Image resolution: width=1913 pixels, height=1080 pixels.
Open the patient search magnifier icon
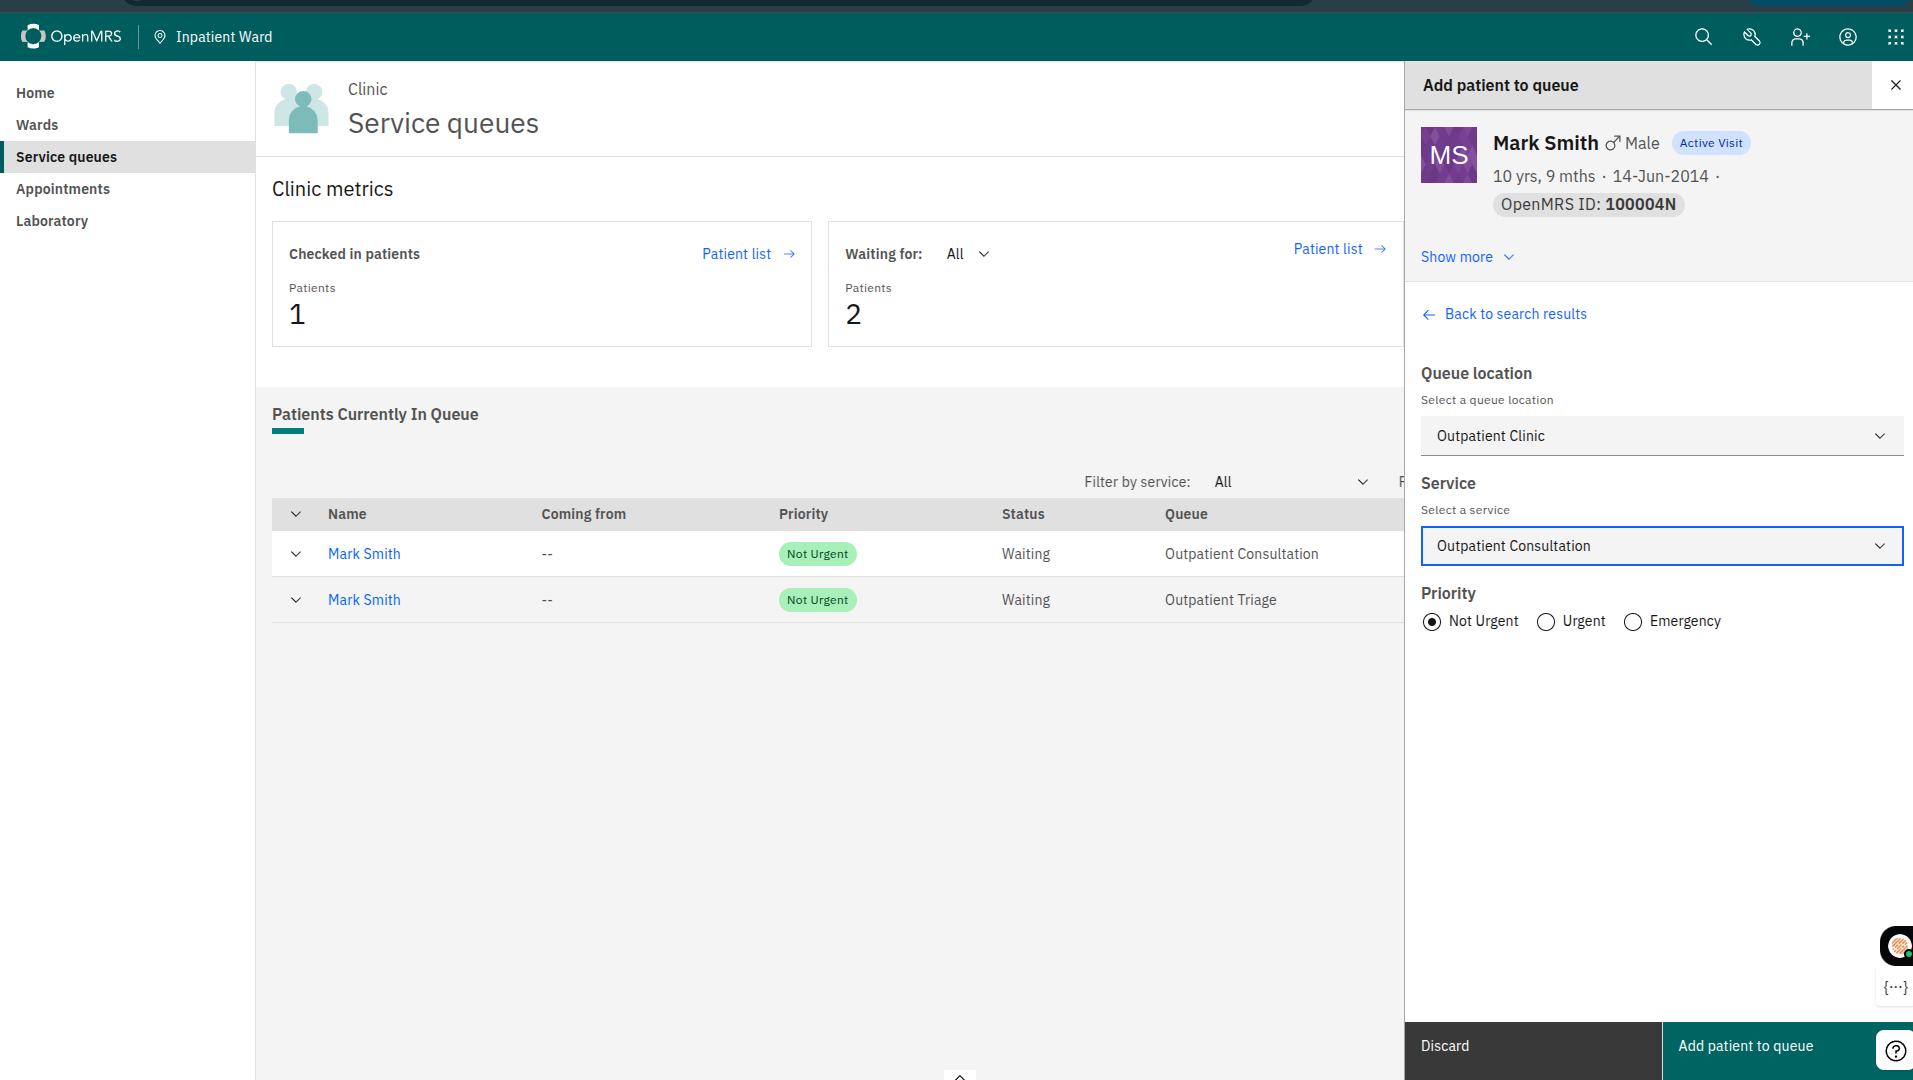pos(1703,37)
